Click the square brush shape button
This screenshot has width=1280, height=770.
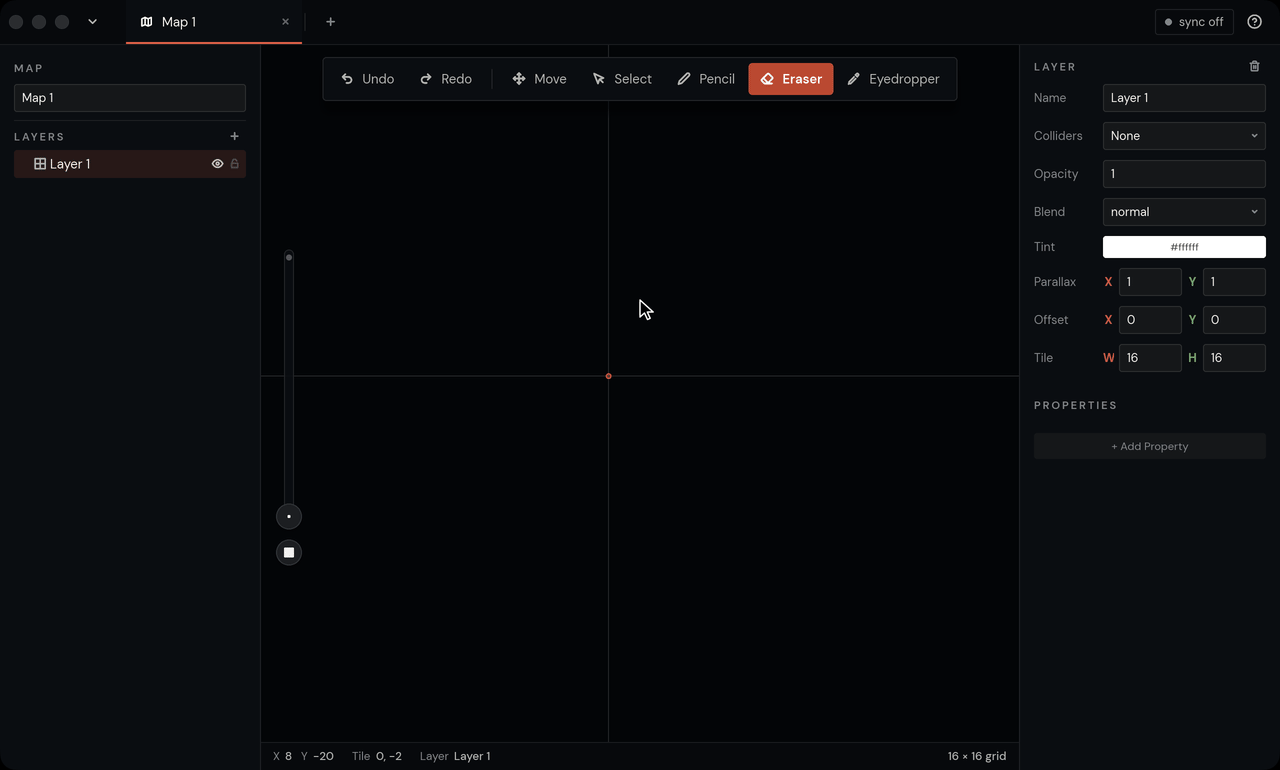click(289, 553)
